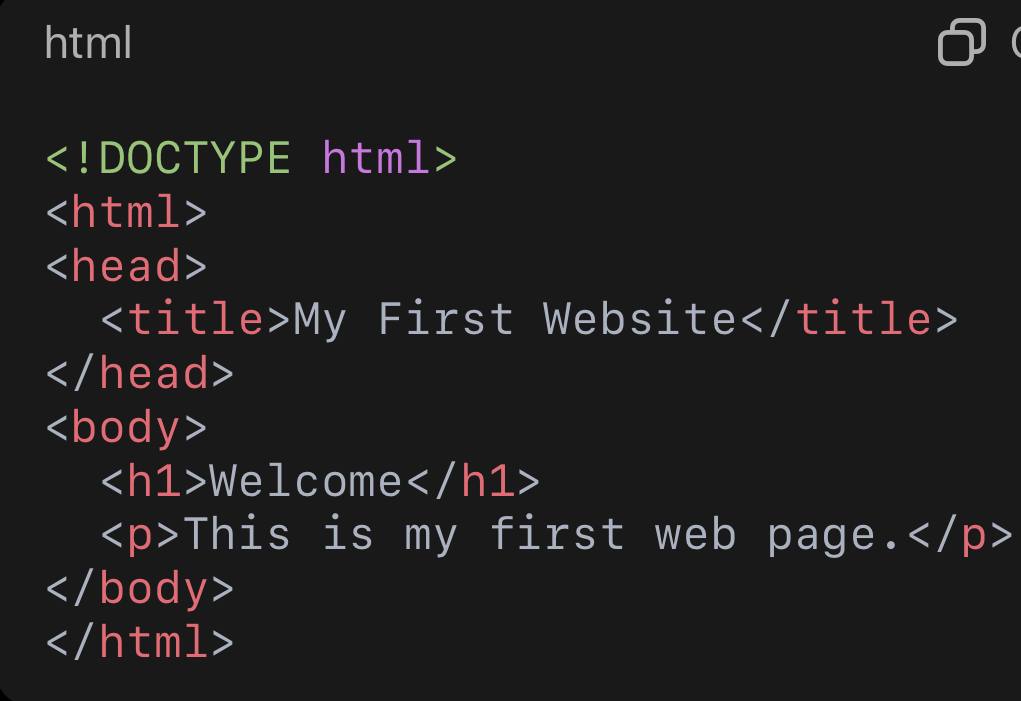Screen dimensions: 1021x701
Task: Click the Welcome heading text
Action: tap(306, 482)
